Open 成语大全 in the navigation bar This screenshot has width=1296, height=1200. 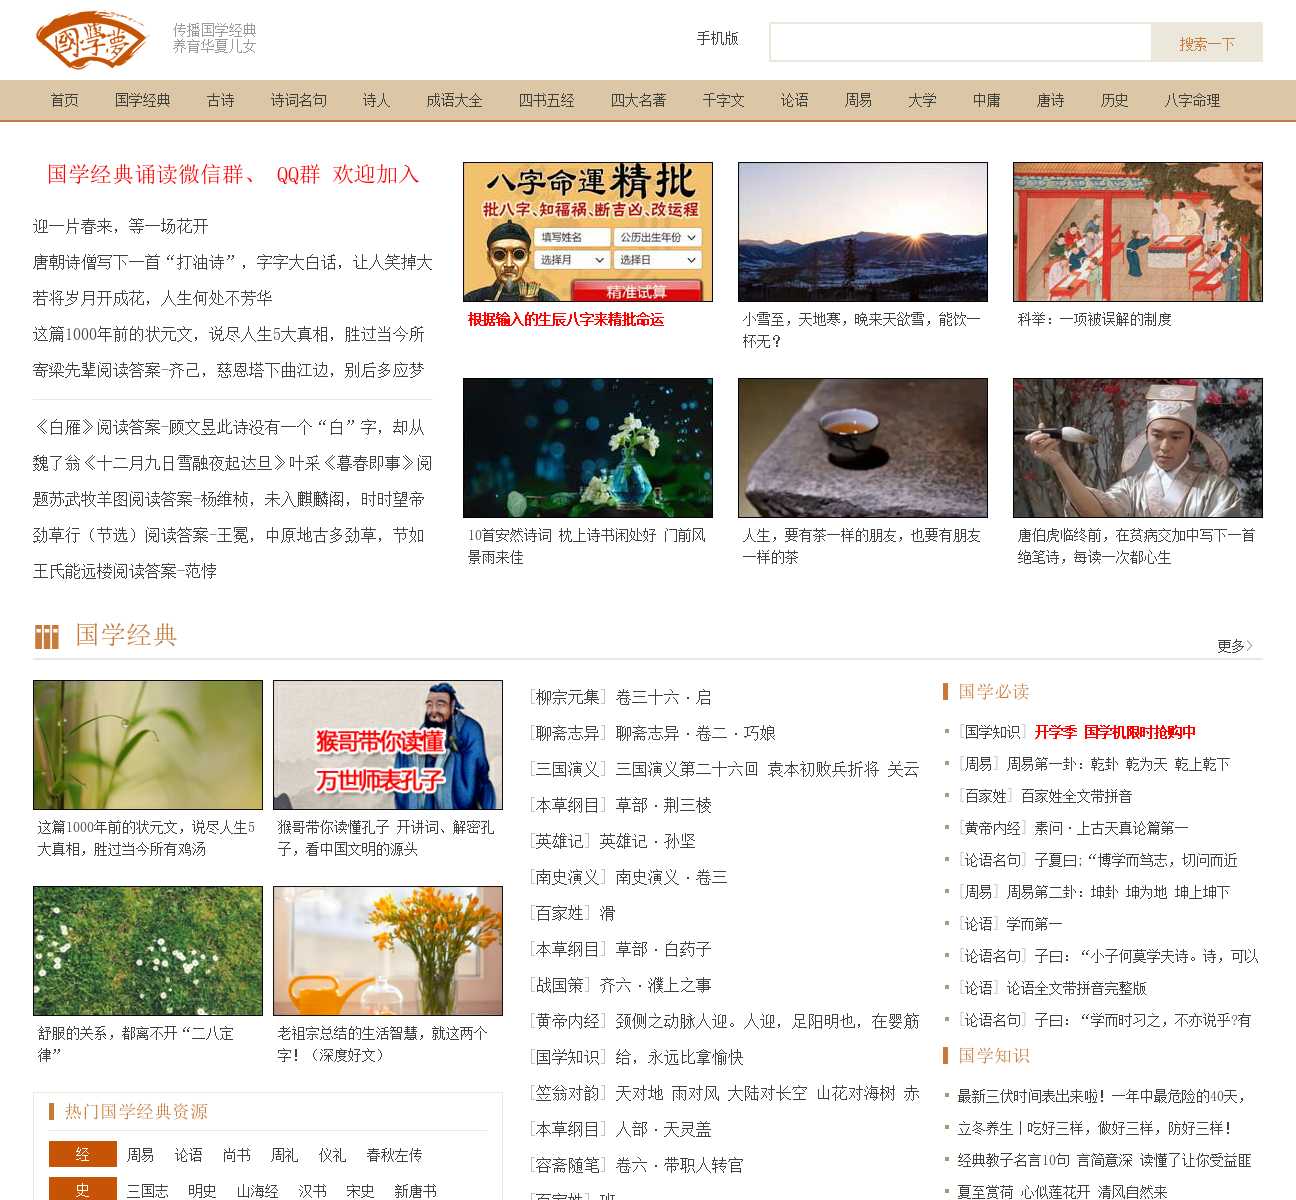pyautogui.click(x=454, y=100)
